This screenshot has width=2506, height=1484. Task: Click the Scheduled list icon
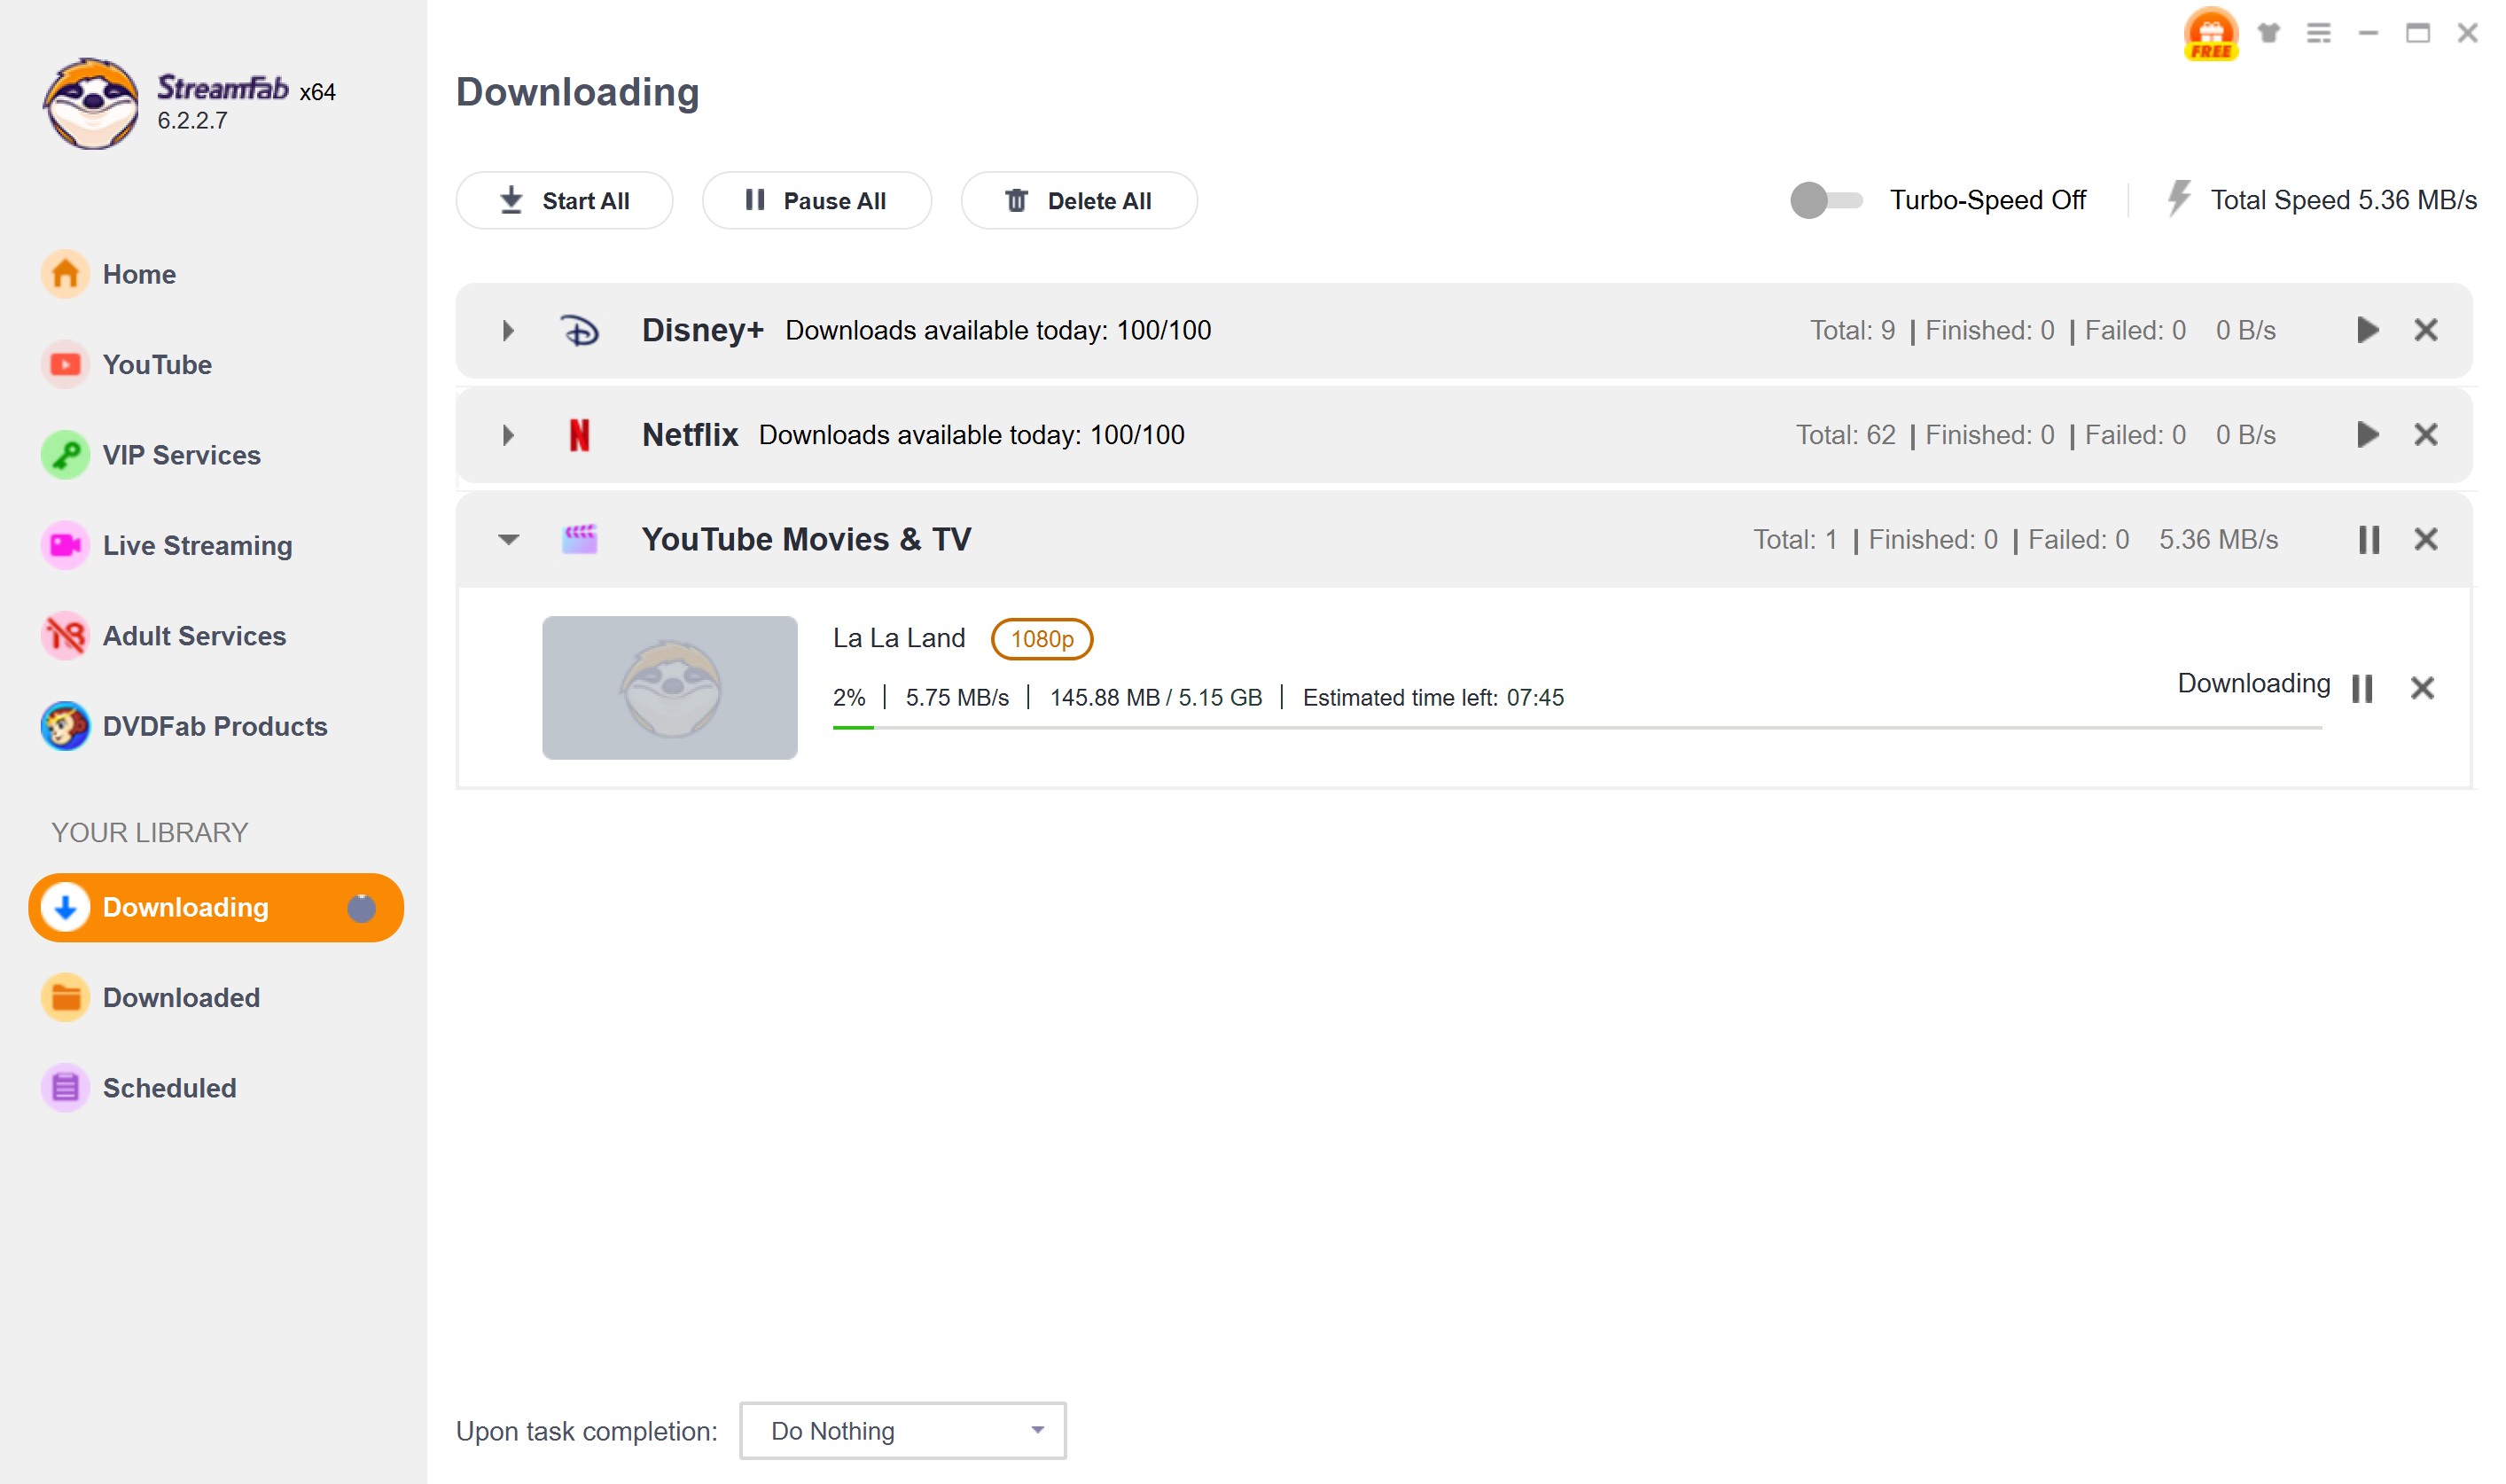tap(65, 1087)
